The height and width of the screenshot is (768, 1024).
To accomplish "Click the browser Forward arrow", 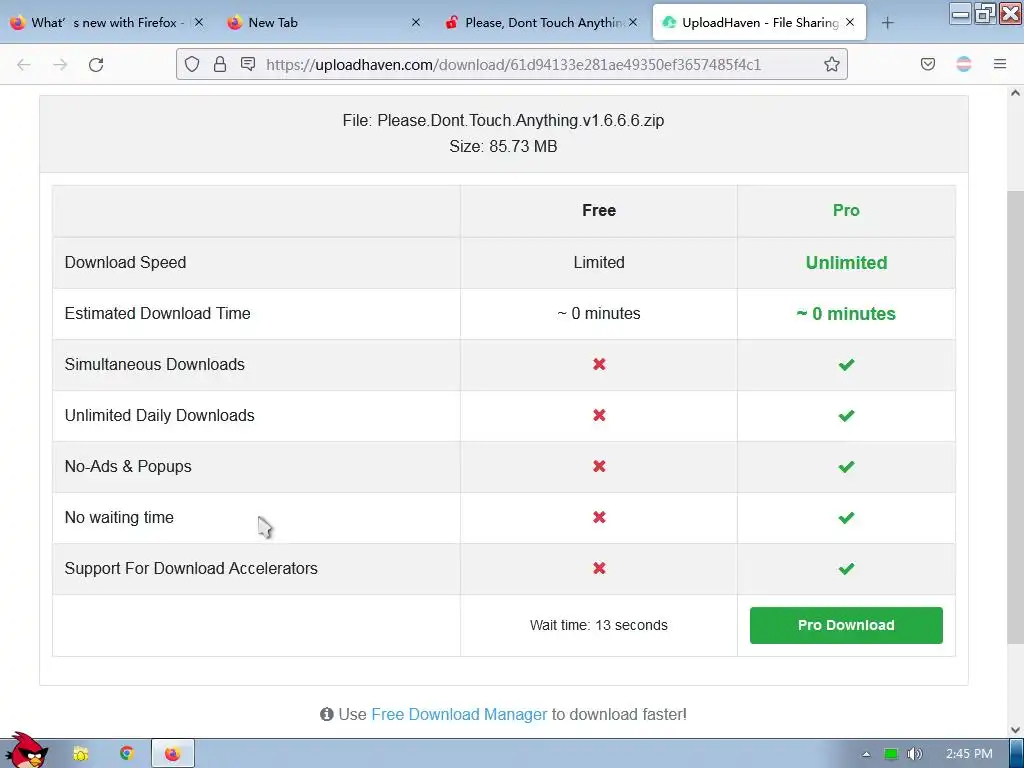I will click(60, 64).
